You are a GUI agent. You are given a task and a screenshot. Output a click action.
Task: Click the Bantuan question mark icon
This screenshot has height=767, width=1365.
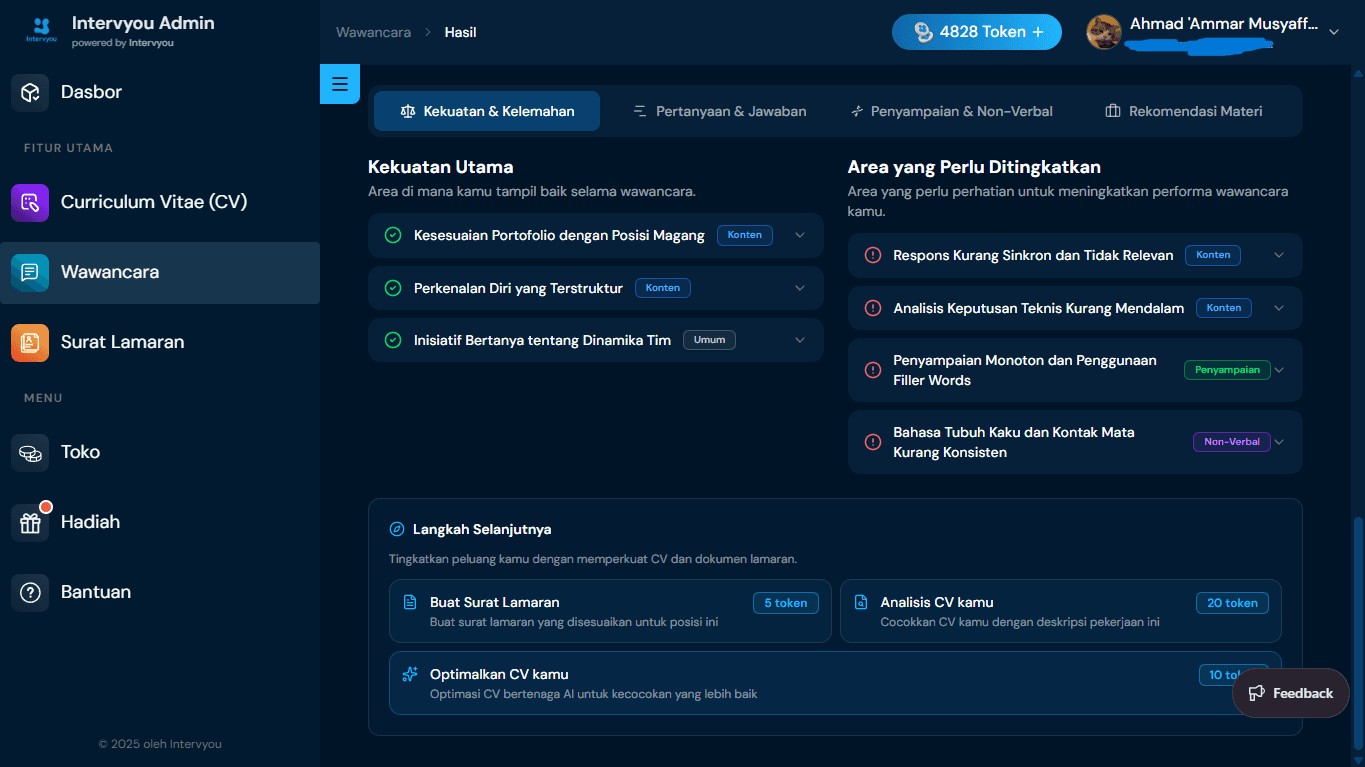pos(30,592)
